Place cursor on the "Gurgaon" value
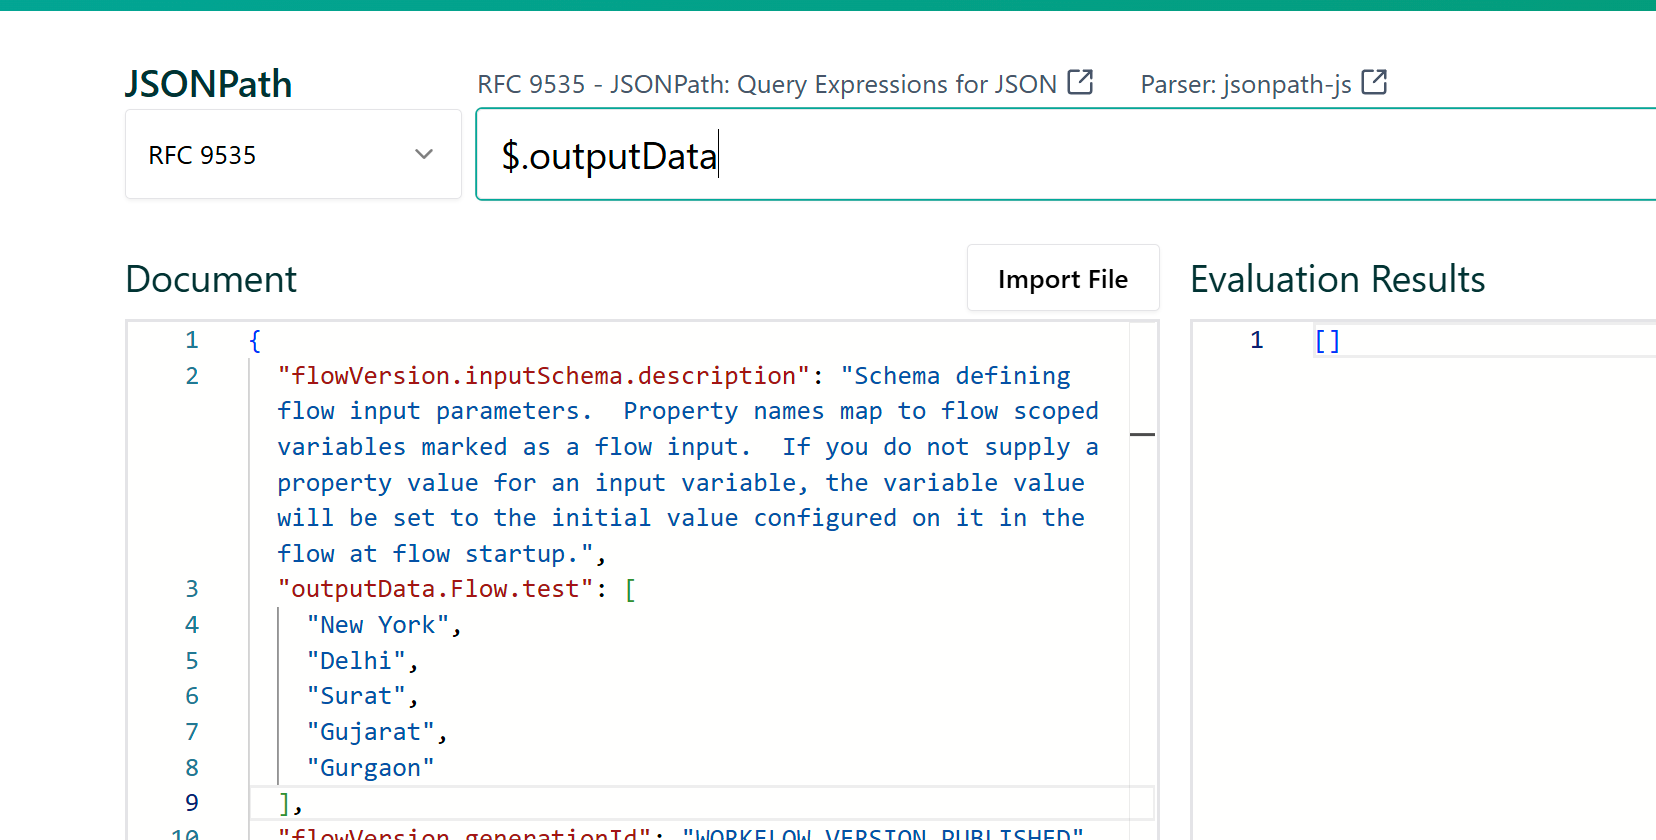The width and height of the screenshot is (1656, 840). [371, 768]
